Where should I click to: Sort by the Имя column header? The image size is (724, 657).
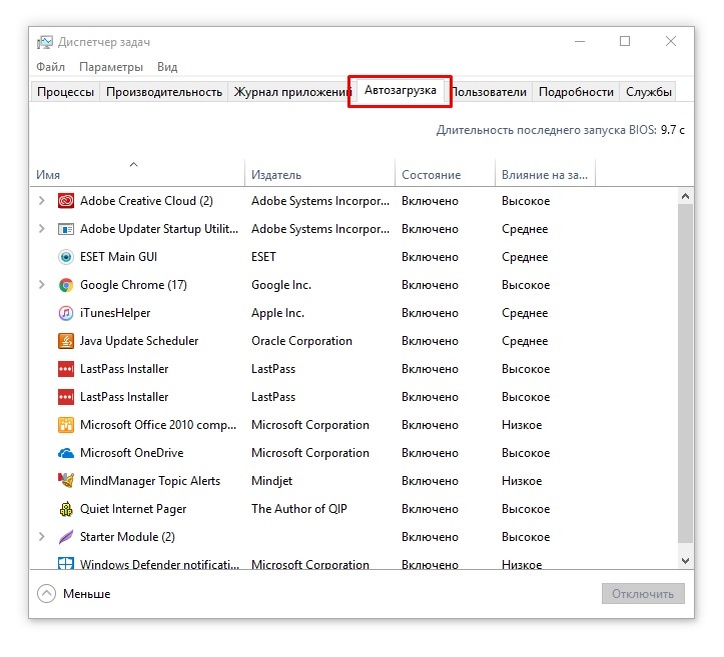[137, 172]
